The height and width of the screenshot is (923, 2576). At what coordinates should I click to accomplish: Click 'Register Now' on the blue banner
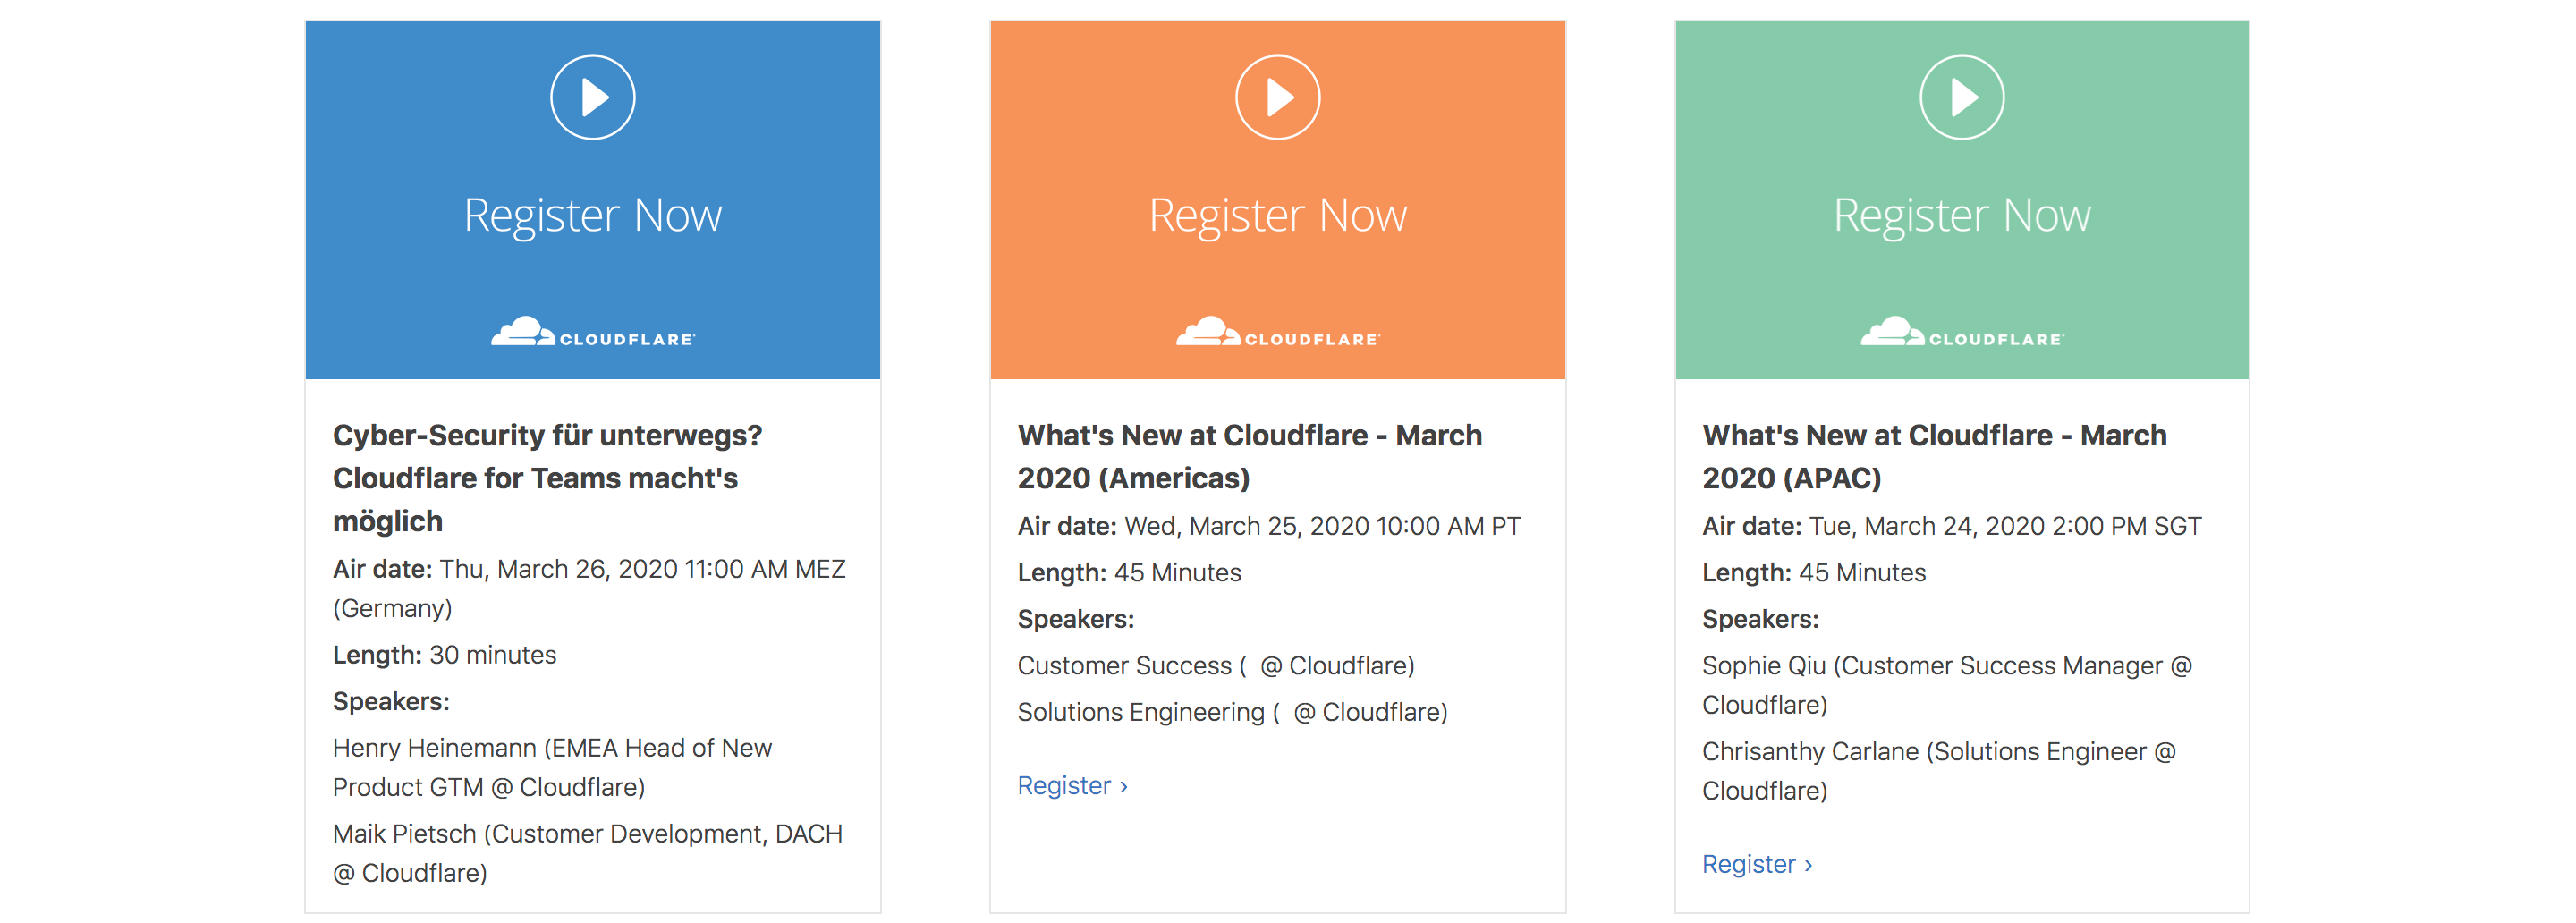pos(593,216)
